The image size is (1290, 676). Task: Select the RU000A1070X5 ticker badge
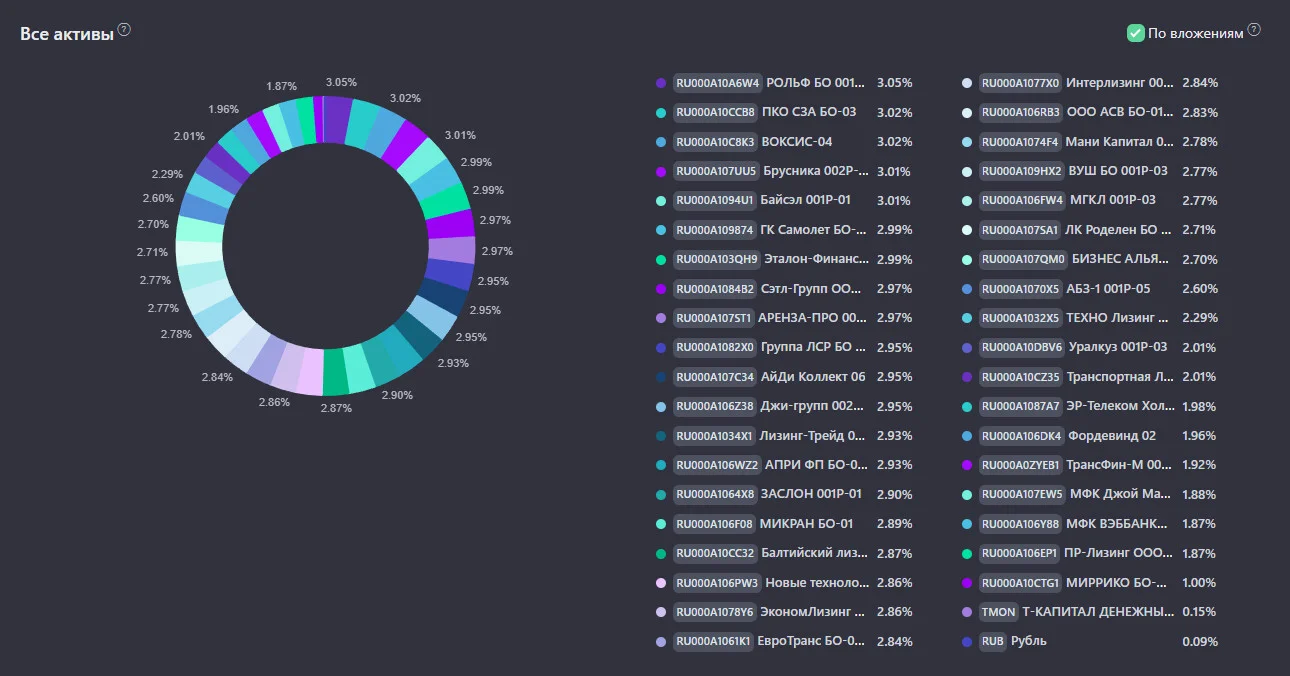[x=1020, y=289]
